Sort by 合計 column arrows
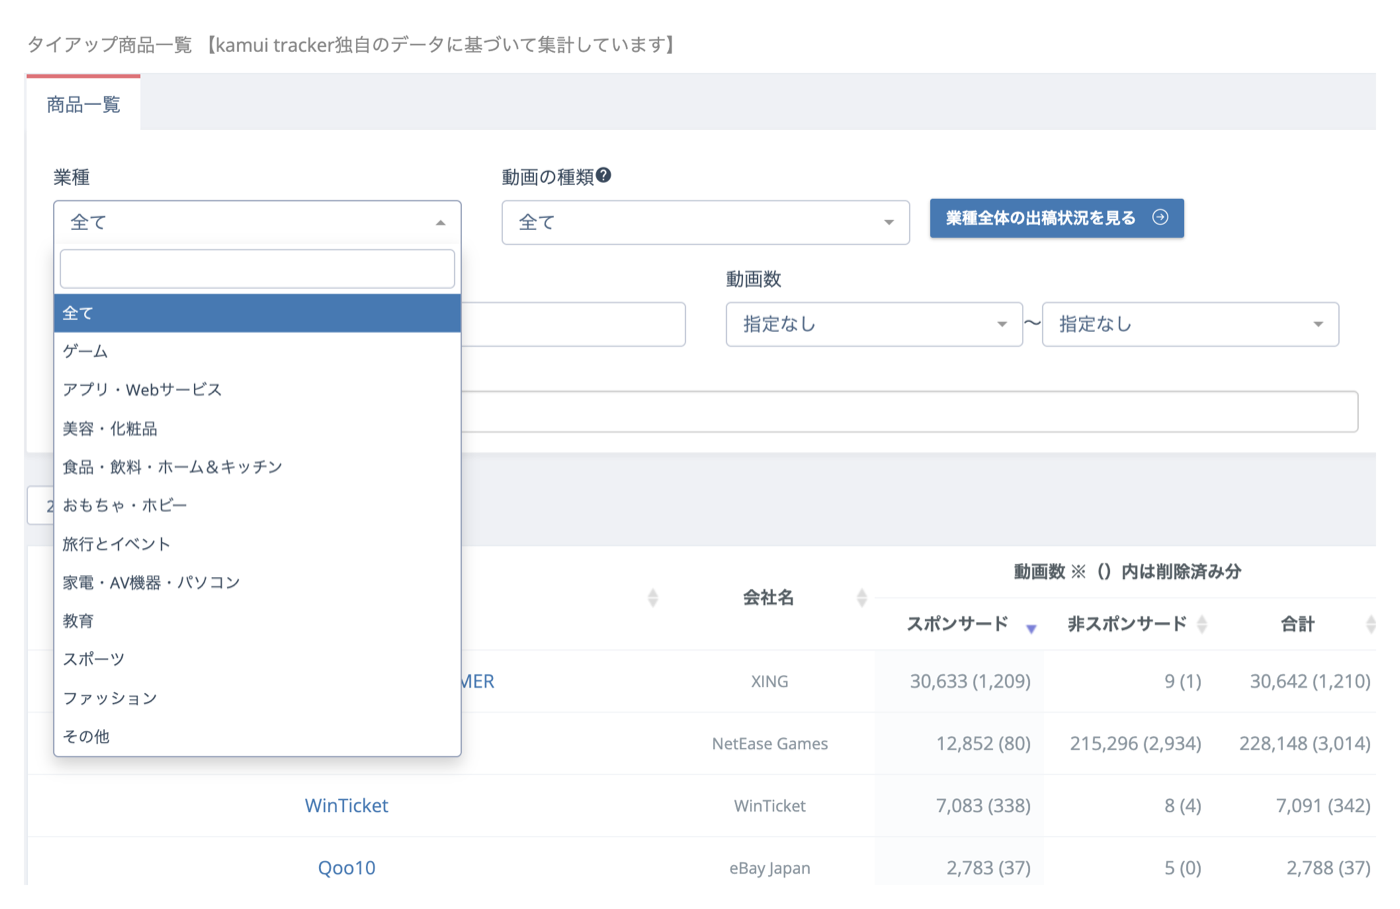The image size is (1400, 909). (x=1370, y=624)
